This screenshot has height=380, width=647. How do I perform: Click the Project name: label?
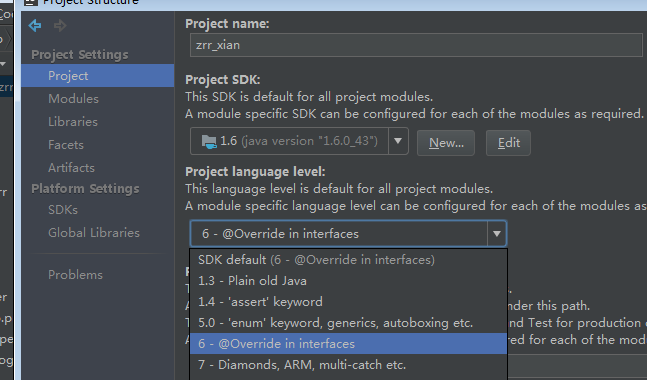227,24
